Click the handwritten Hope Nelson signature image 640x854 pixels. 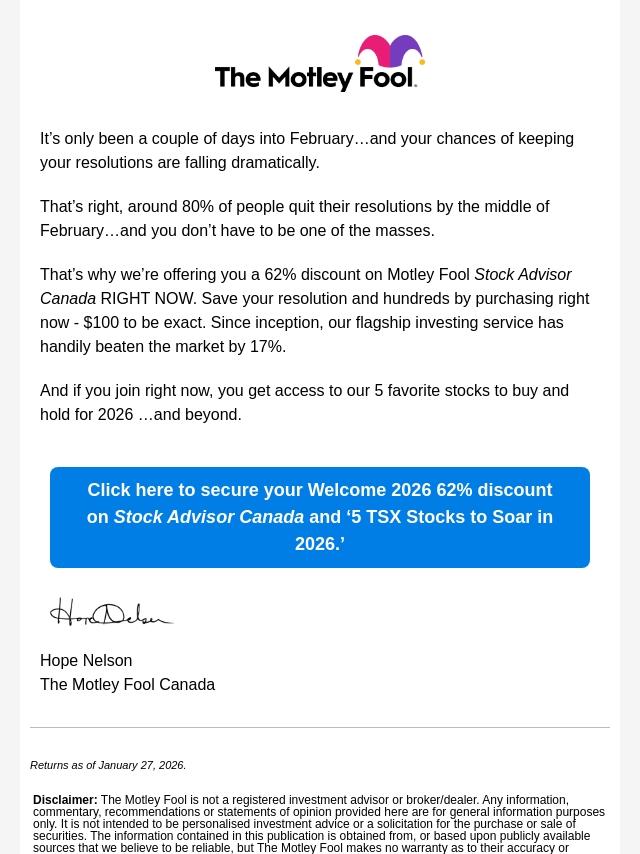(x=112, y=612)
